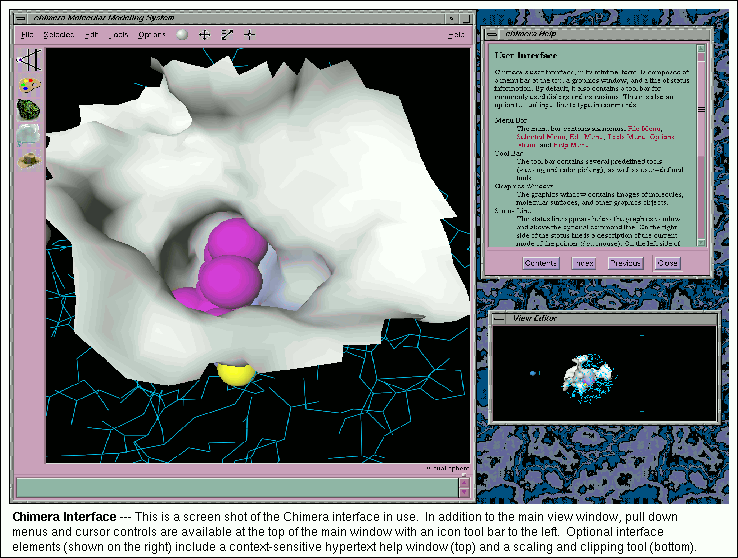Open the Options menu
Screen dimensions: 738x558
(x=152, y=35)
